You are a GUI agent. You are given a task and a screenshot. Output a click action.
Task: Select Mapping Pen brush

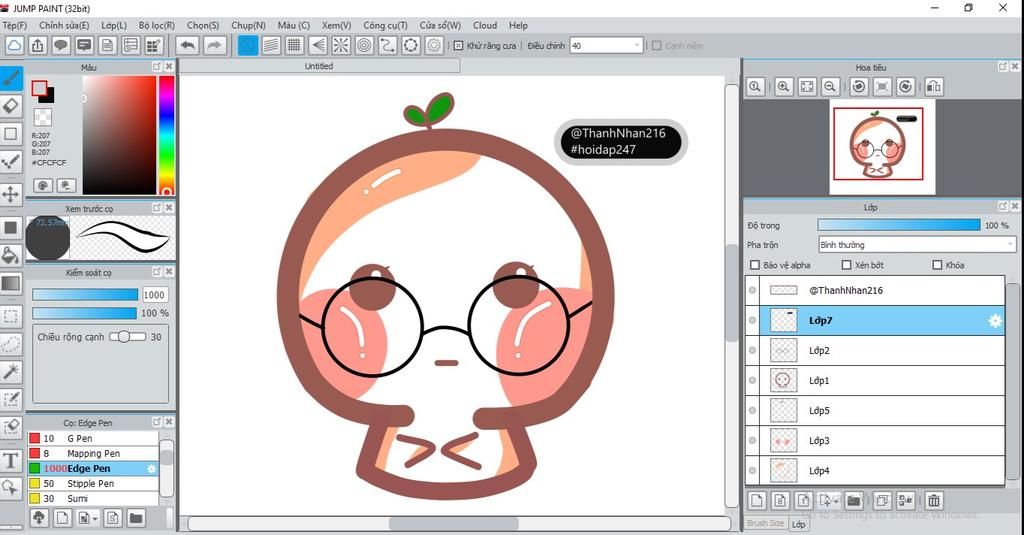click(93, 453)
